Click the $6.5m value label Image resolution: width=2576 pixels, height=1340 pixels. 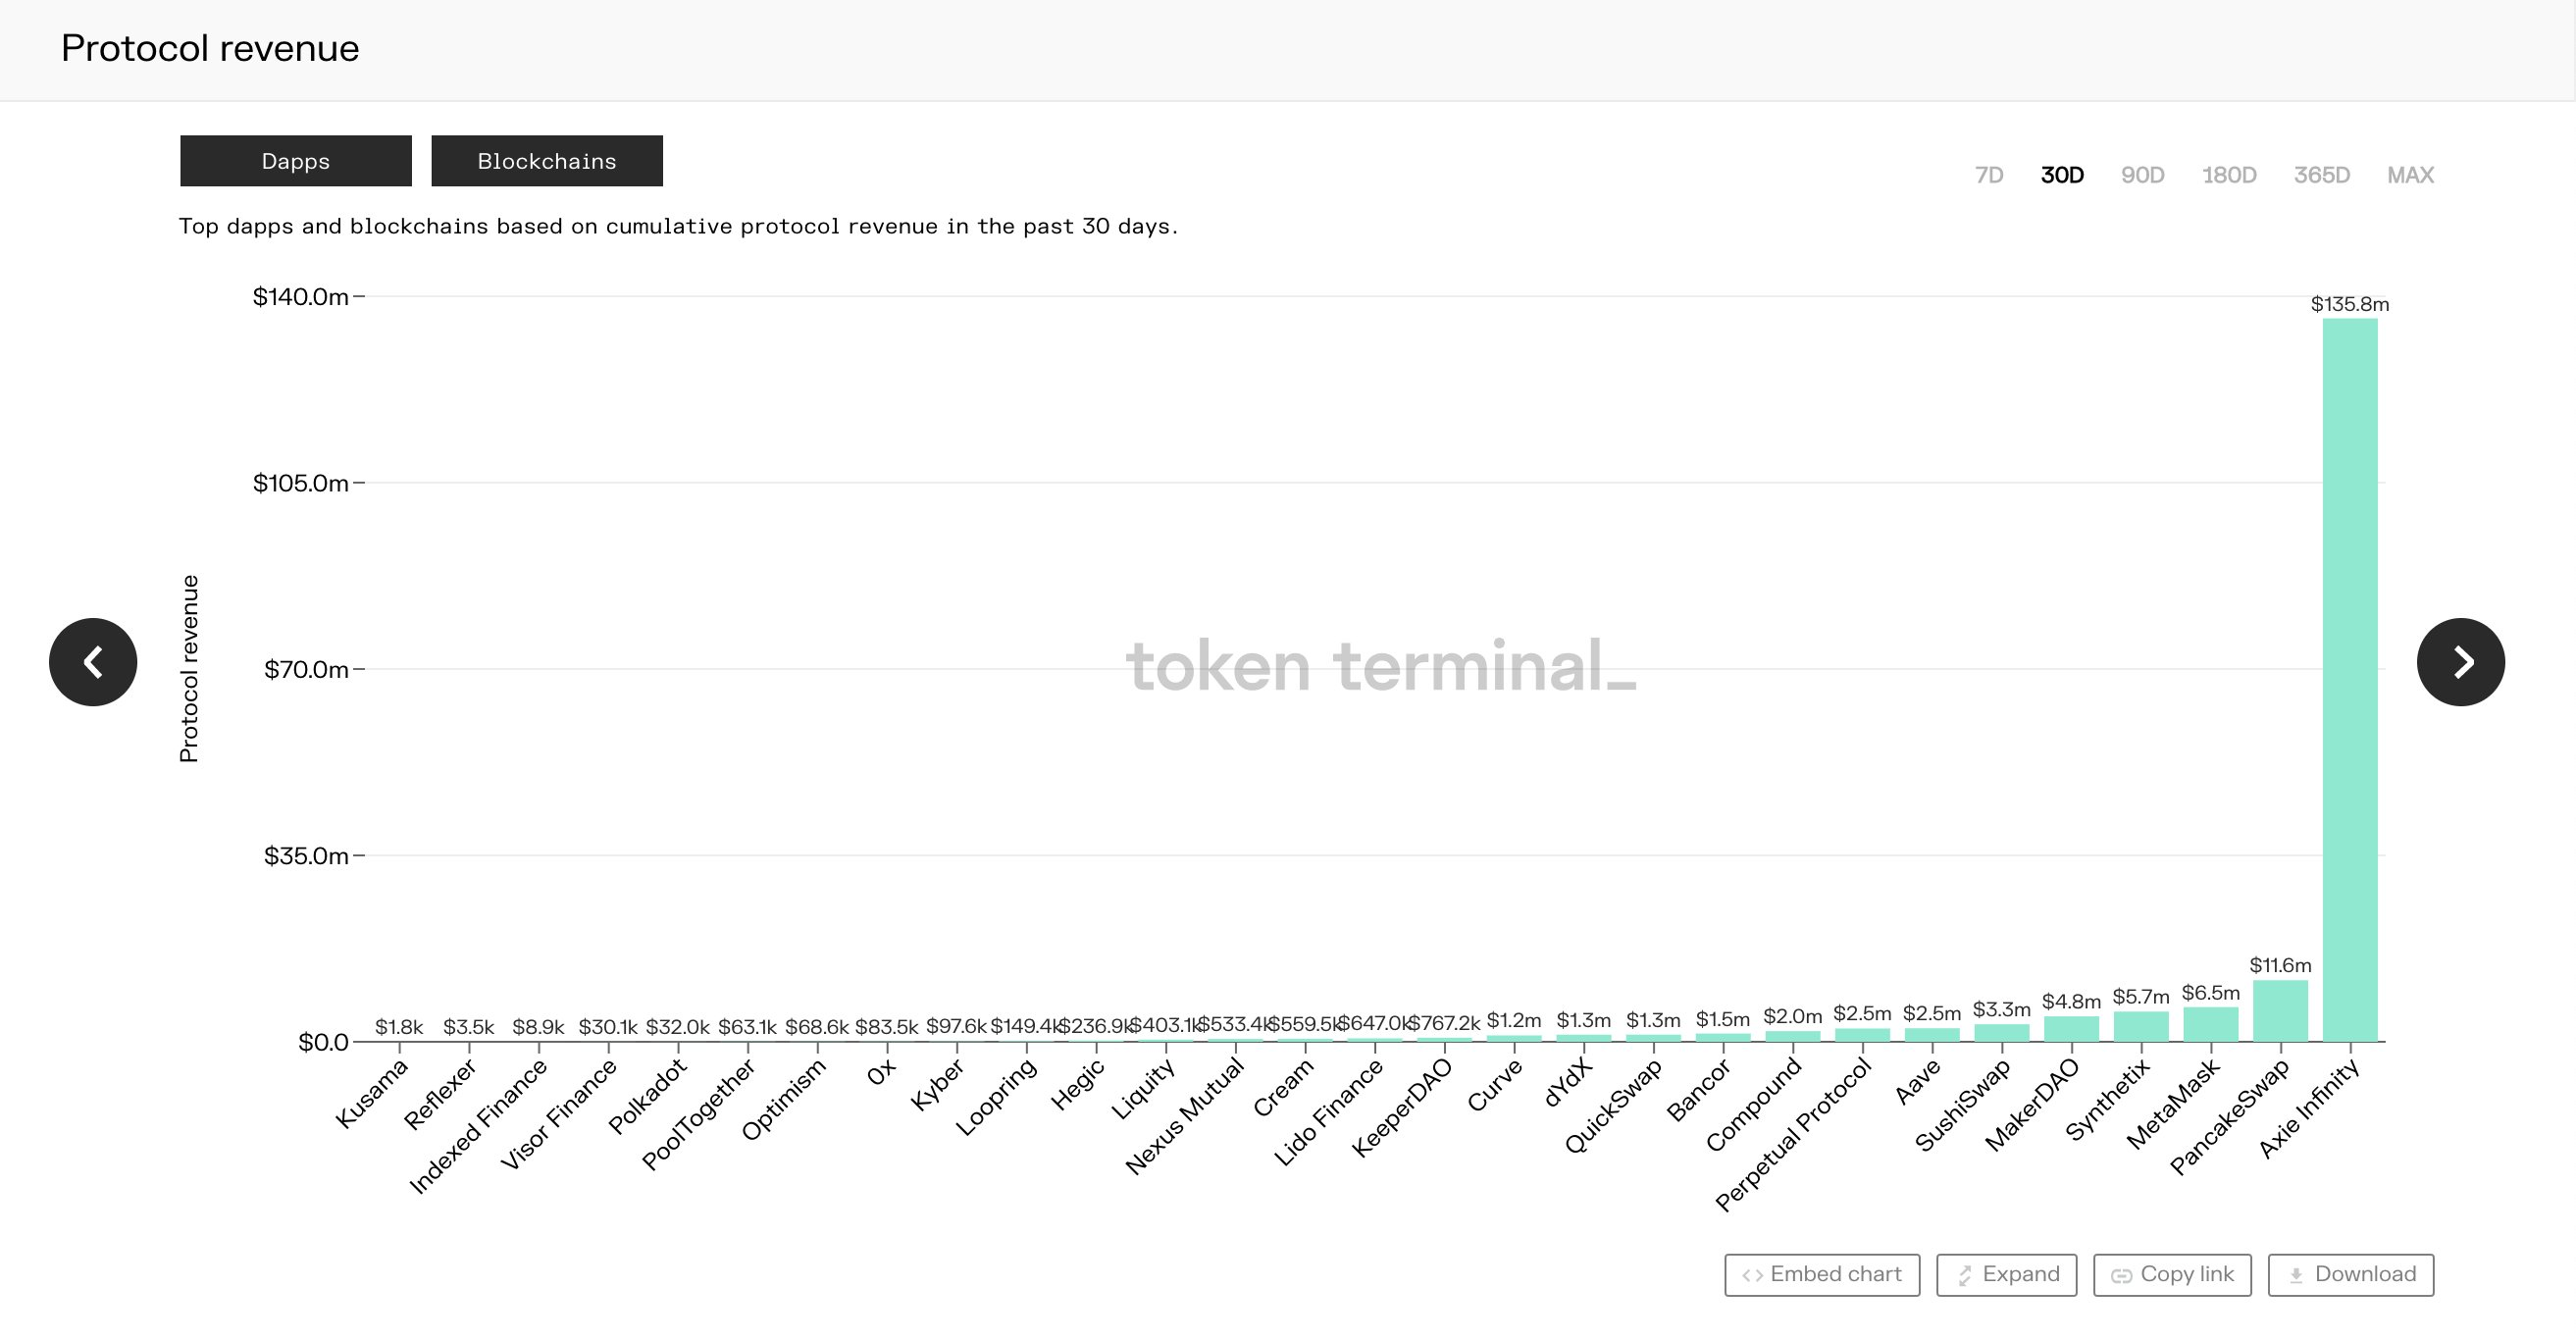coord(2211,993)
